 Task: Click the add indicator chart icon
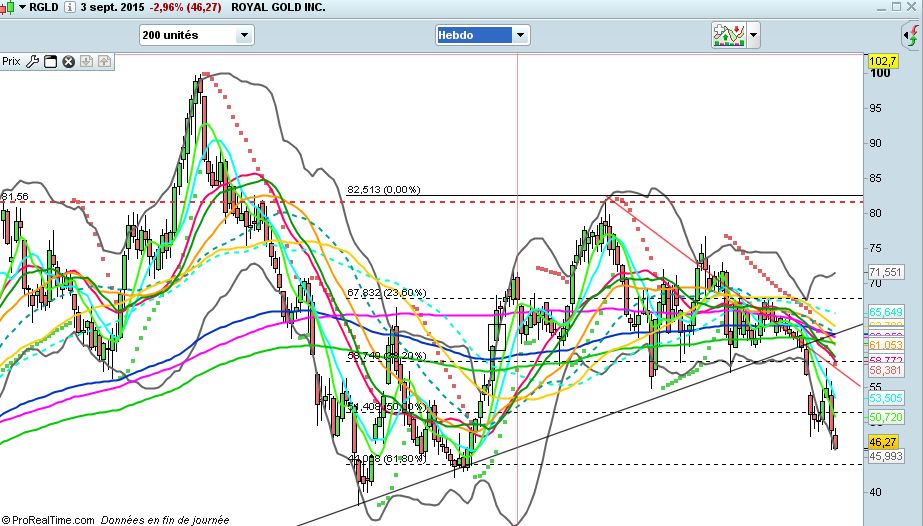pyautogui.click(x=729, y=35)
